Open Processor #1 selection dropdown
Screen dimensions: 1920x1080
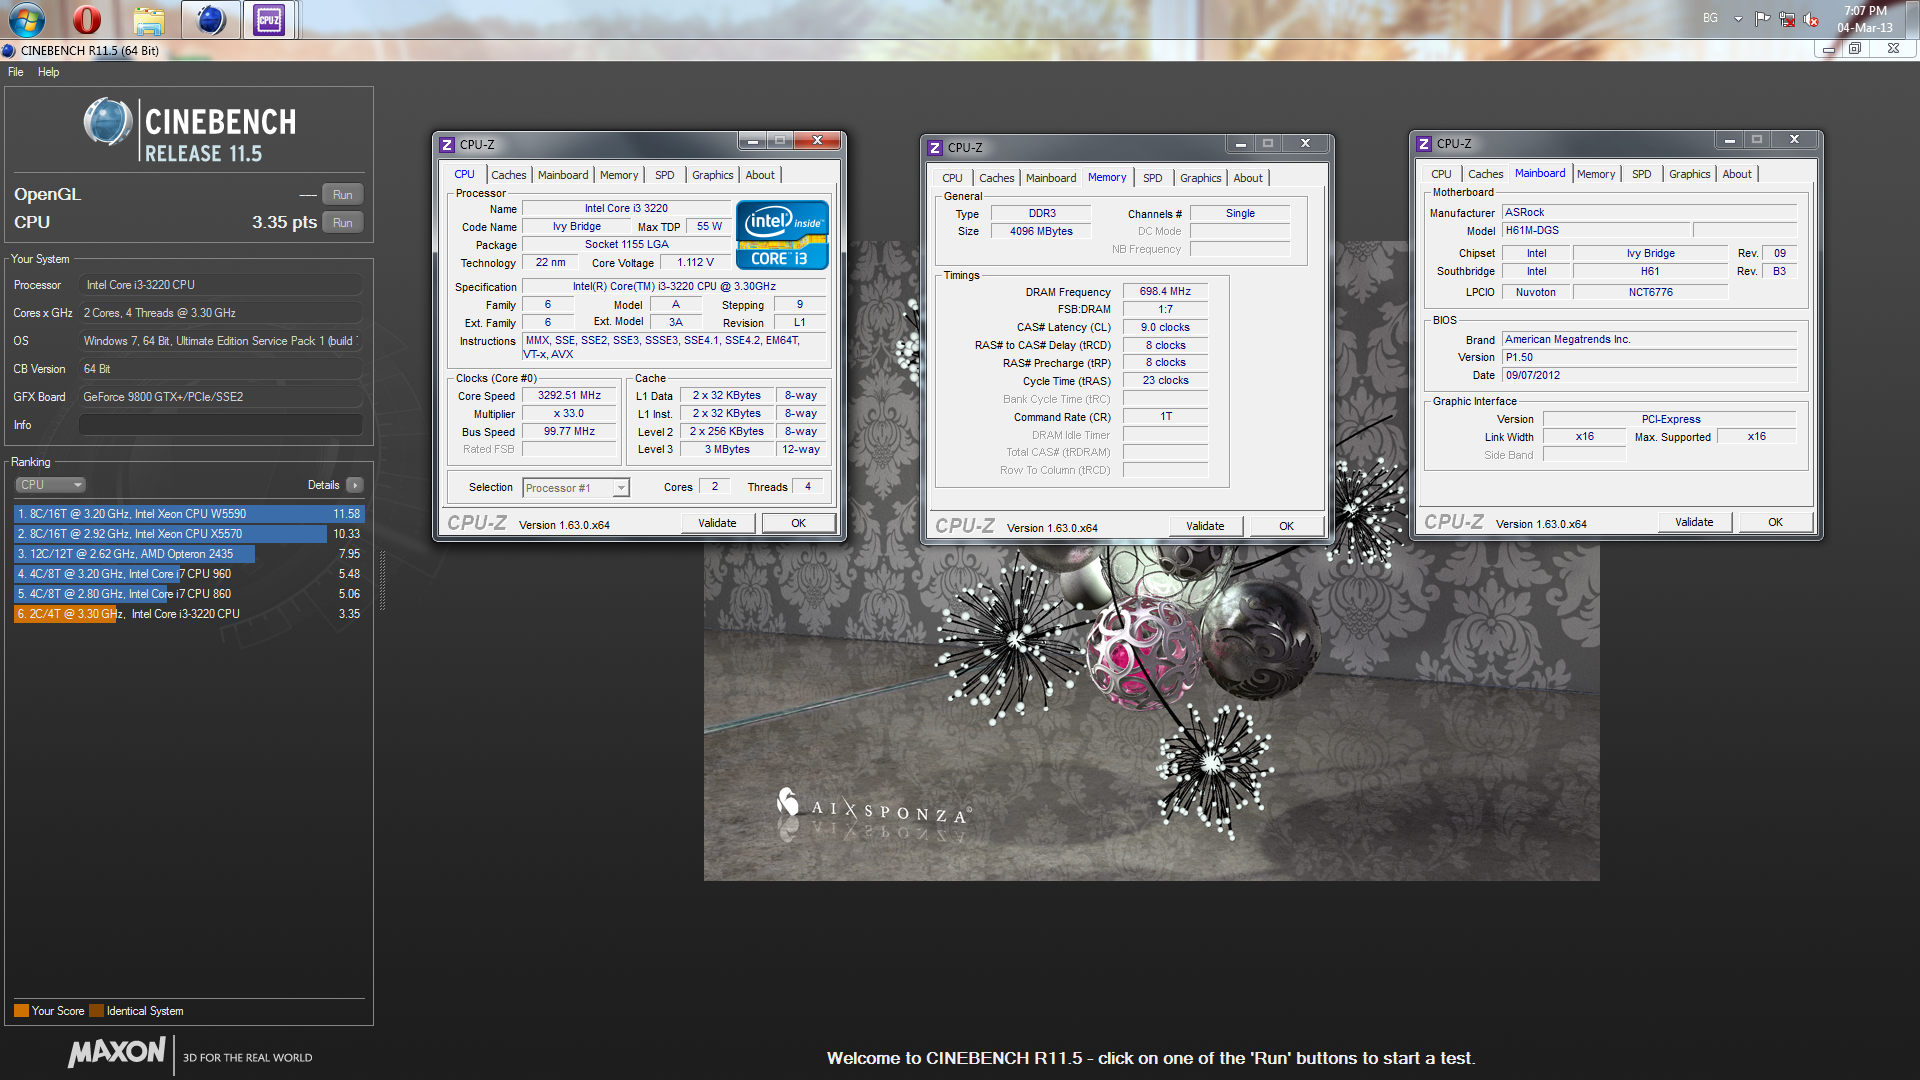pos(576,488)
